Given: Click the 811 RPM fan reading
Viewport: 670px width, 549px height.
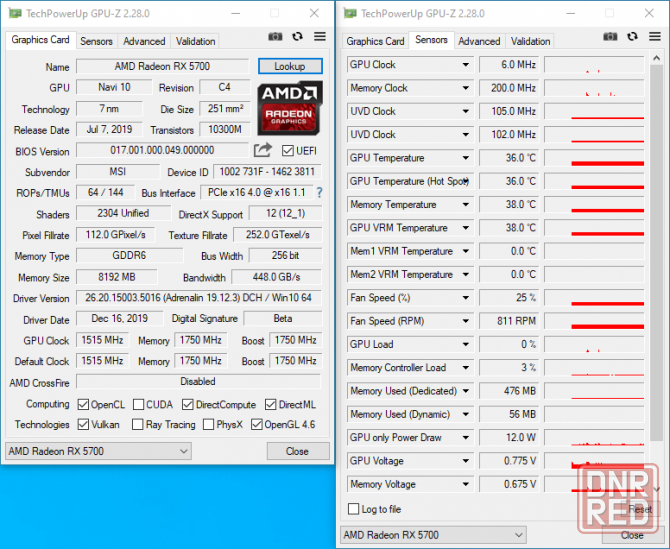Looking at the screenshot, I should coord(509,321).
